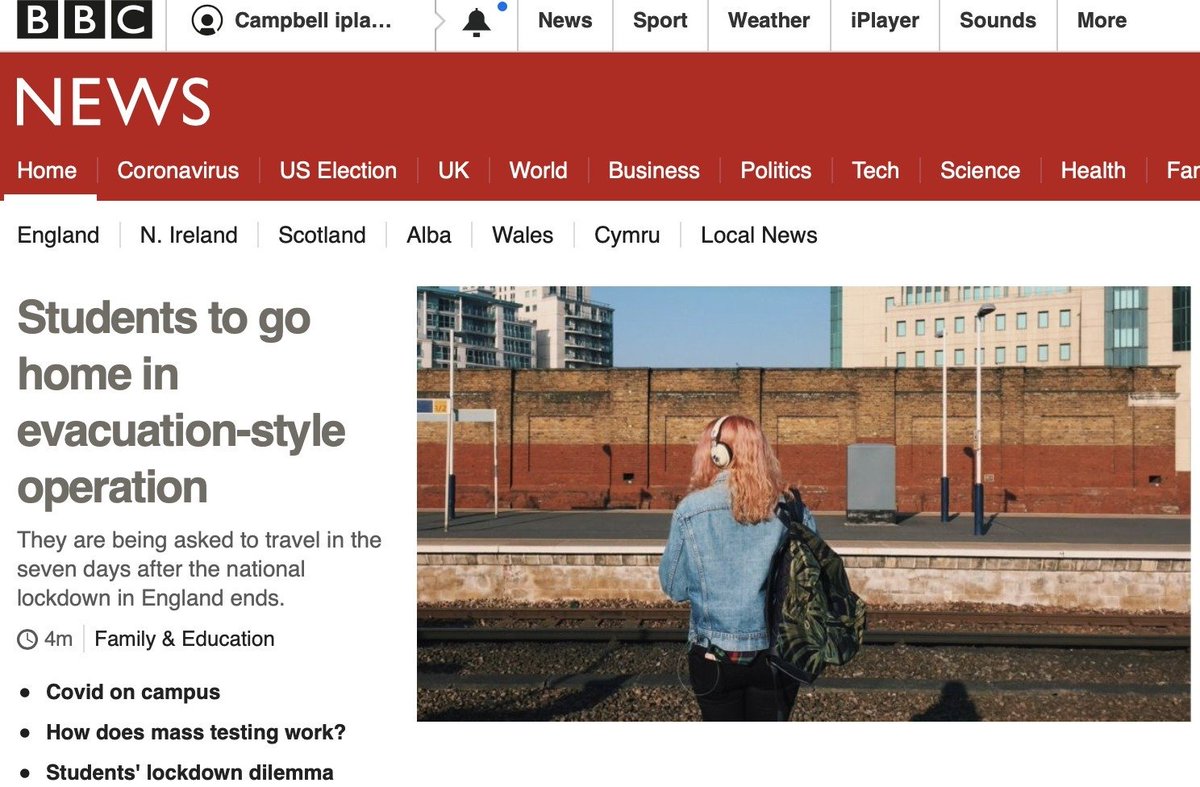Open the account profile icon
Viewport: 1200px width, 787px height.
click(x=207, y=21)
